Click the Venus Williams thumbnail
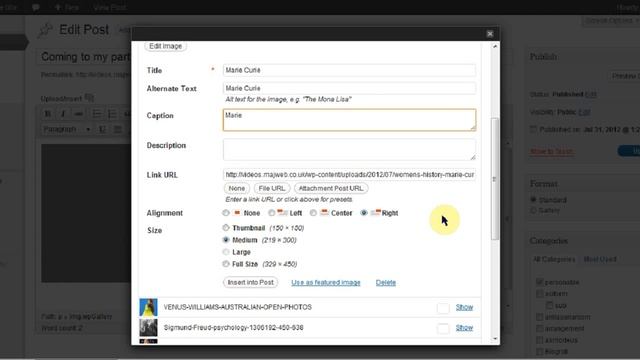This screenshot has height=360, width=640. (x=148, y=307)
